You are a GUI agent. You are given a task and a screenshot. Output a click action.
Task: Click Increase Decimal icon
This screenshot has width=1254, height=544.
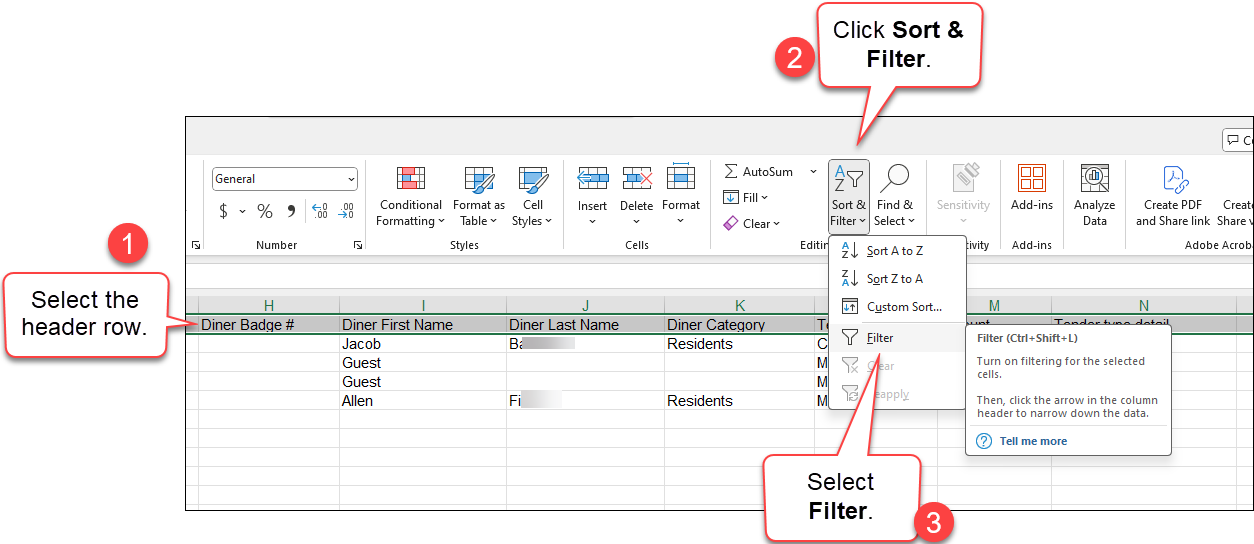tap(320, 211)
